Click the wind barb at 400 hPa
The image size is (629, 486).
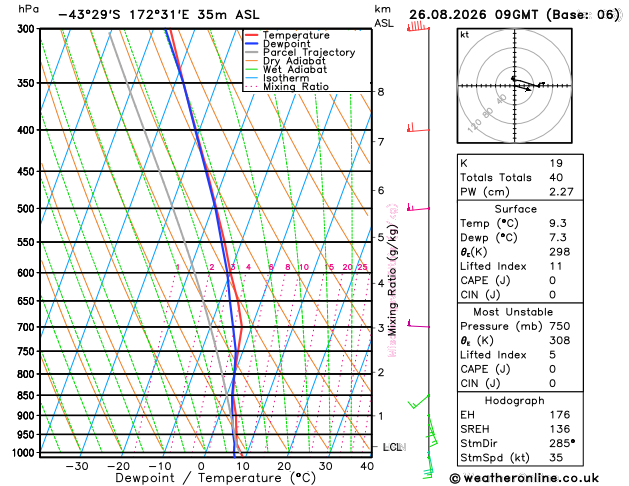click(x=418, y=128)
